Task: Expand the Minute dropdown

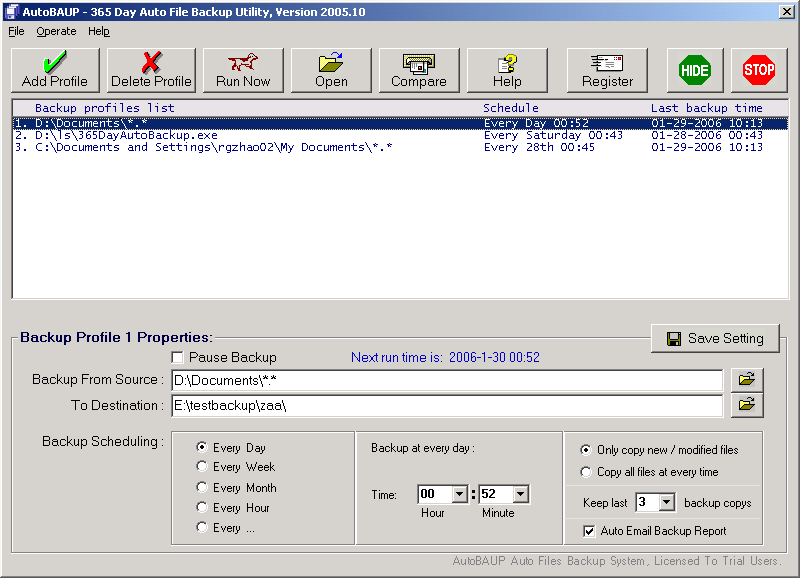Action: [520, 494]
